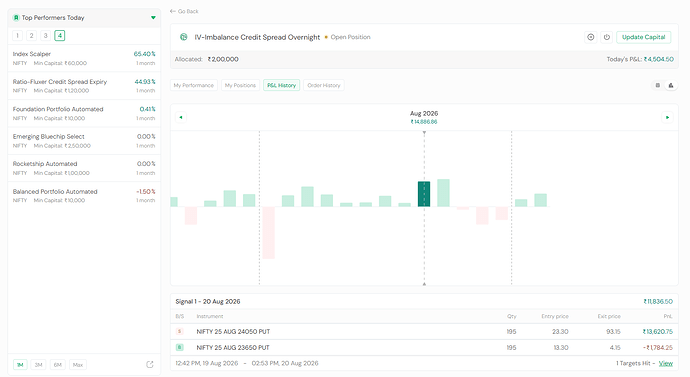The height and width of the screenshot is (377, 690).
Task: Select the 3M time range
Action: click(39, 365)
